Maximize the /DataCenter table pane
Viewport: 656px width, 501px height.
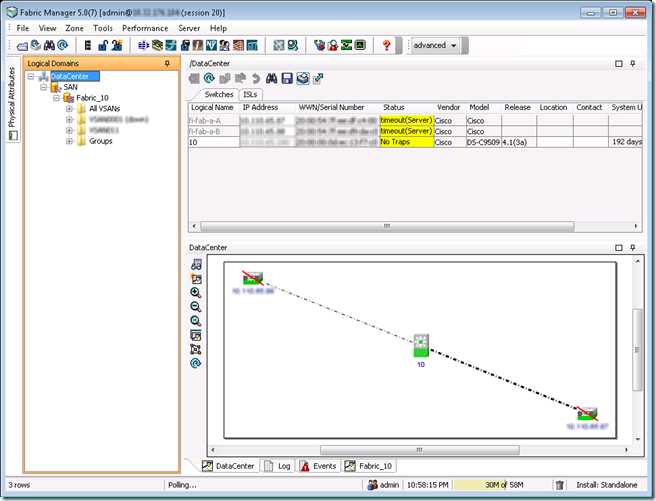619,64
